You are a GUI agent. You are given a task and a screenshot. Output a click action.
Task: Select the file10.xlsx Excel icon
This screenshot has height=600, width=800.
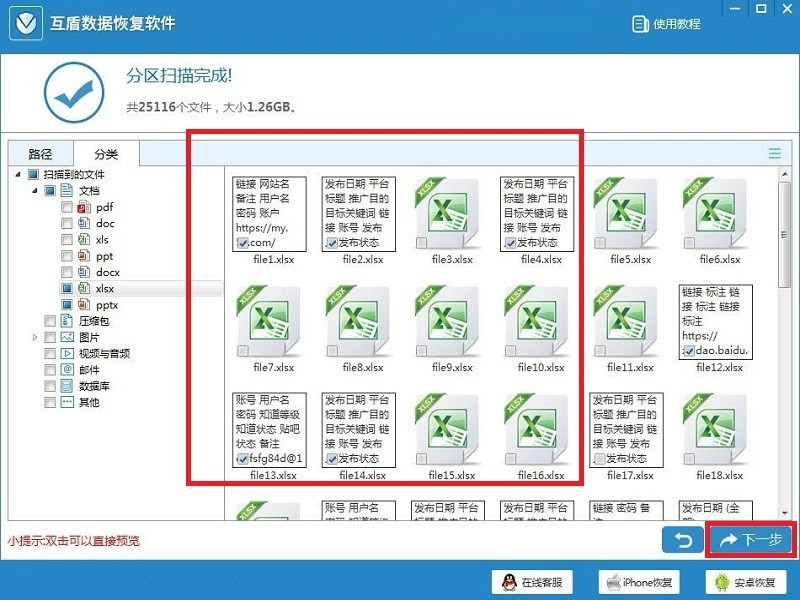coord(537,321)
